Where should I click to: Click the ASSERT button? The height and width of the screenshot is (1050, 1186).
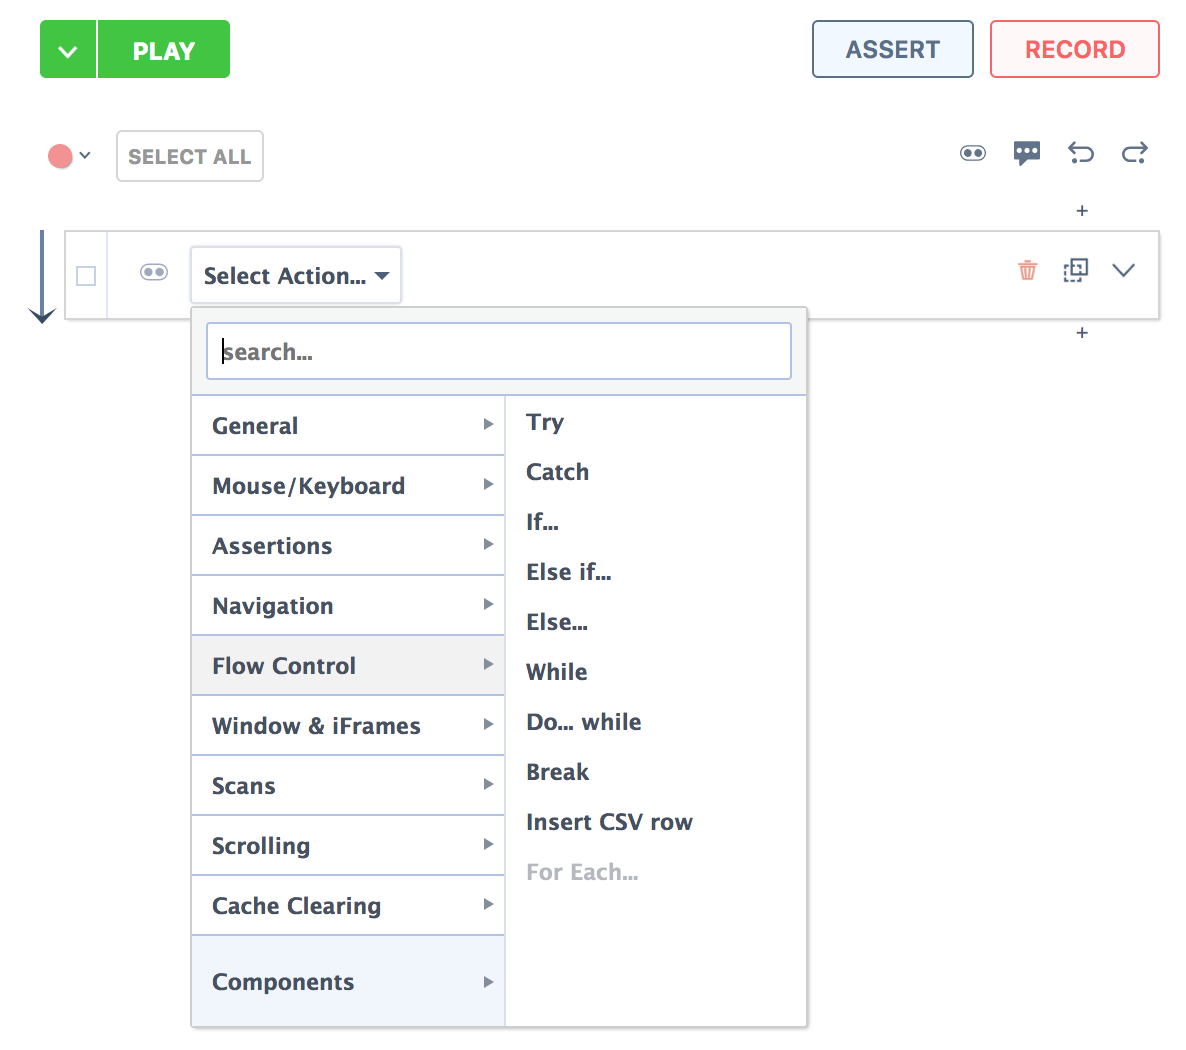point(893,49)
